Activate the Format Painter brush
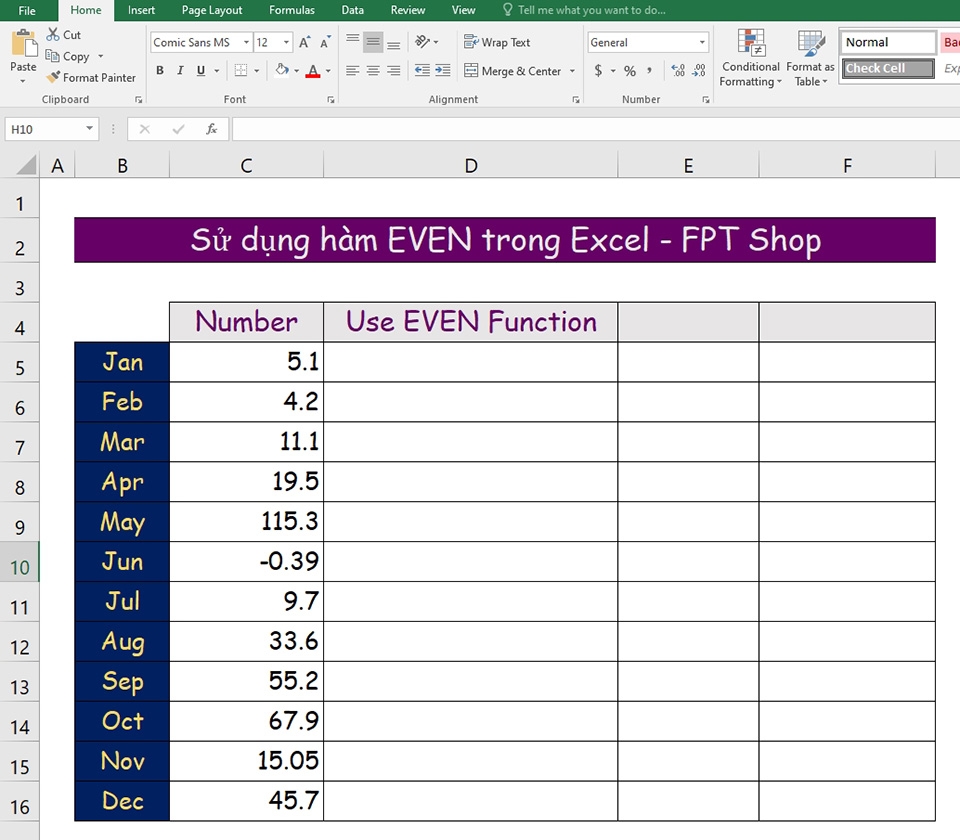Image resolution: width=960 pixels, height=840 pixels. [91, 78]
